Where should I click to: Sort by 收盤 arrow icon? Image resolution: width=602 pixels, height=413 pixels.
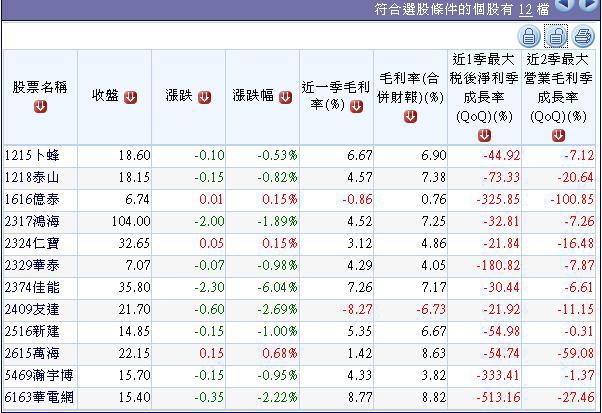(131, 97)
